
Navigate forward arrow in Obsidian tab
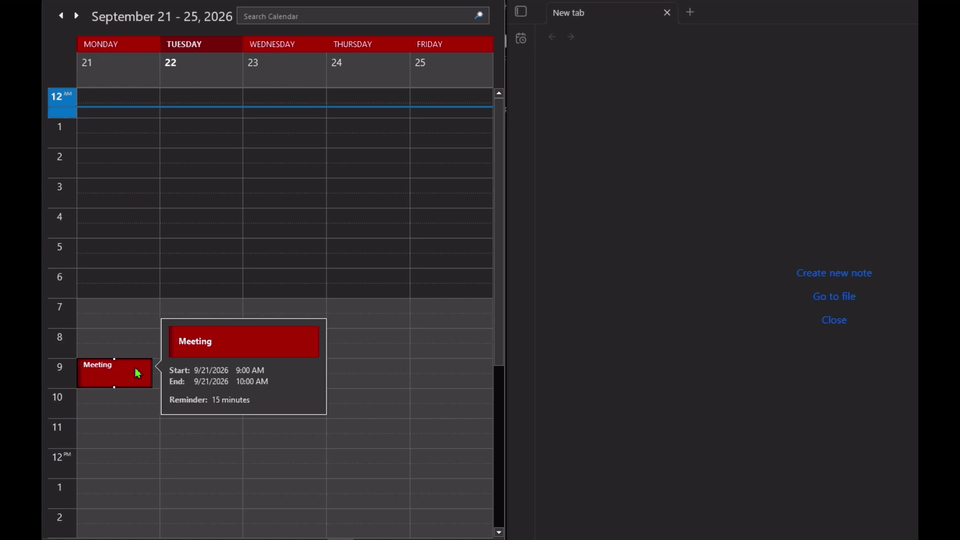pos(571,37)
